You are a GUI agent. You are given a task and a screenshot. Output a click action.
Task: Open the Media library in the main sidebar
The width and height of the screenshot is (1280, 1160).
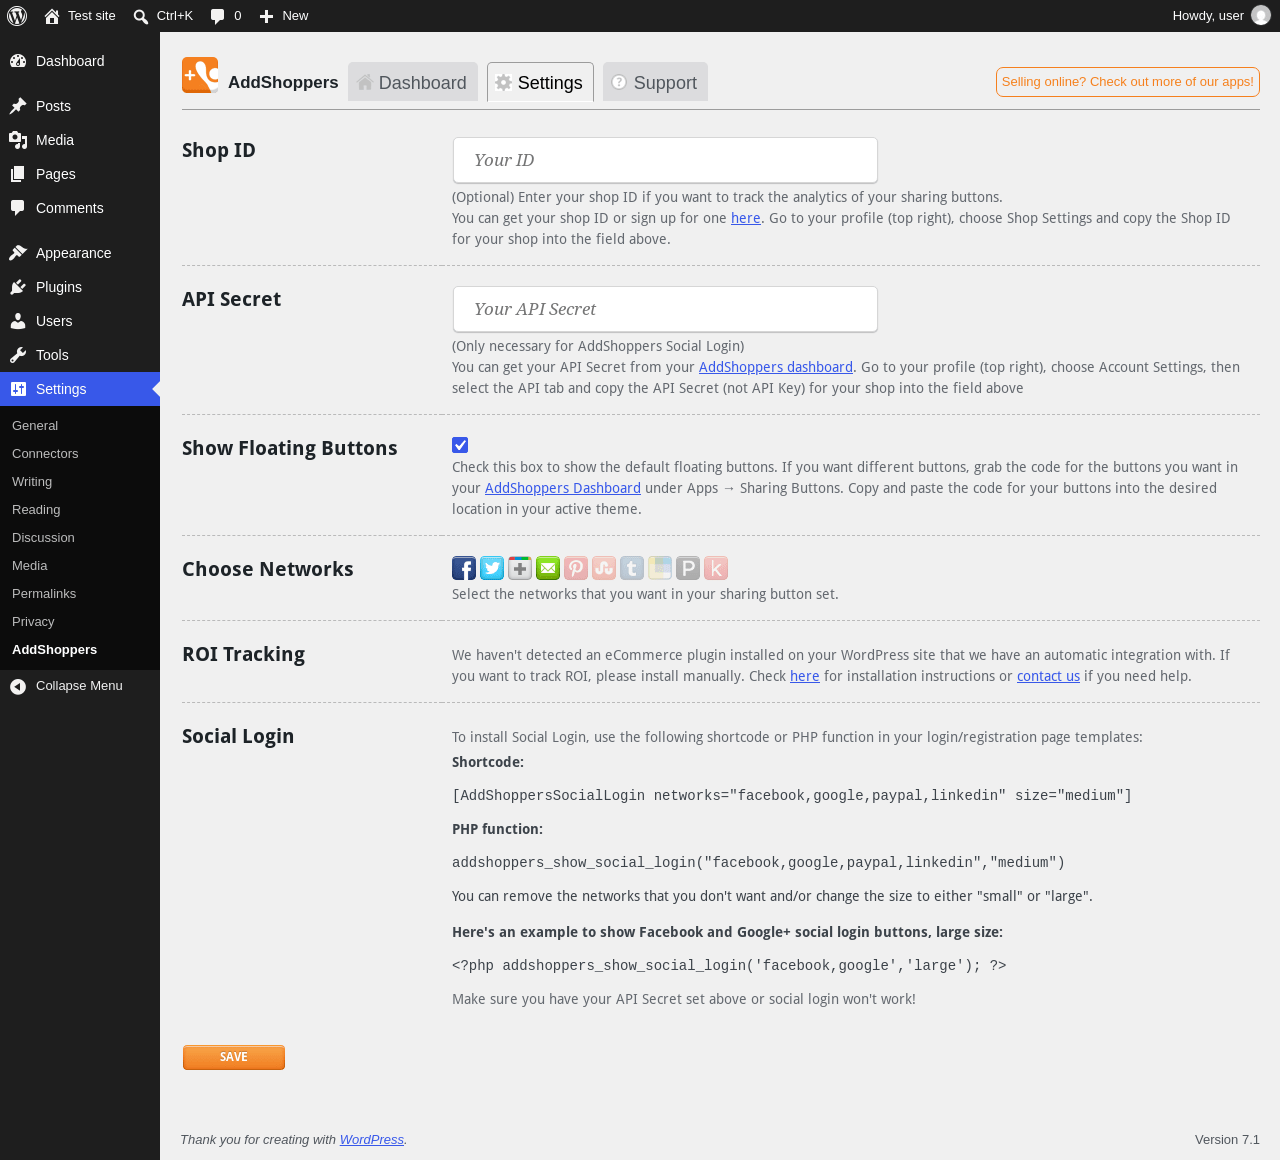click(80, 140)
